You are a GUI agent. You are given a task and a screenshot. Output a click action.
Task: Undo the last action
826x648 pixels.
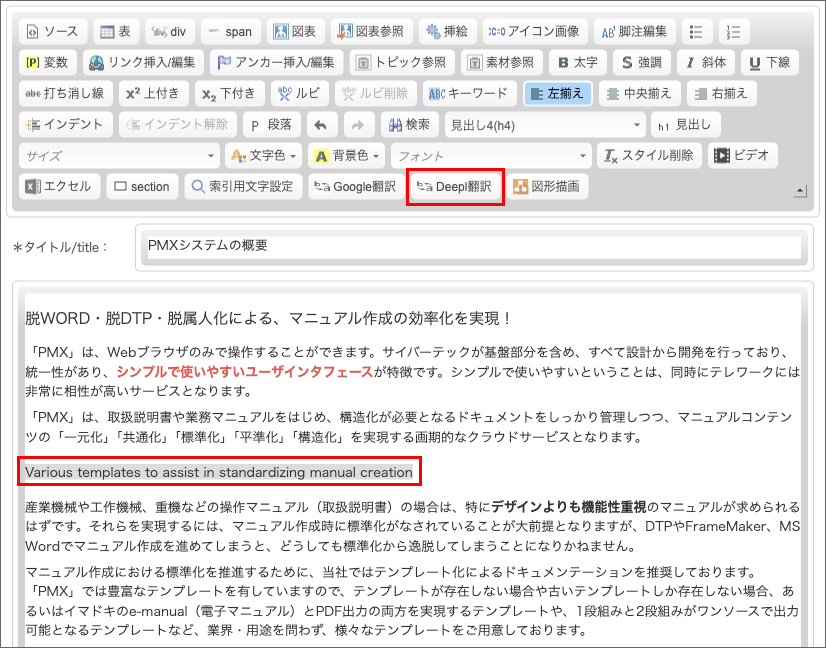click(x=322, y=125)
